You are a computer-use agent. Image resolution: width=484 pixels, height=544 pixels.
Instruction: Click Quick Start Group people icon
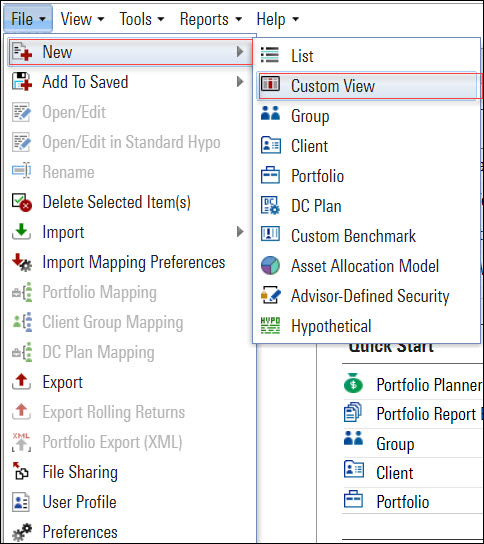click(353, 438)
